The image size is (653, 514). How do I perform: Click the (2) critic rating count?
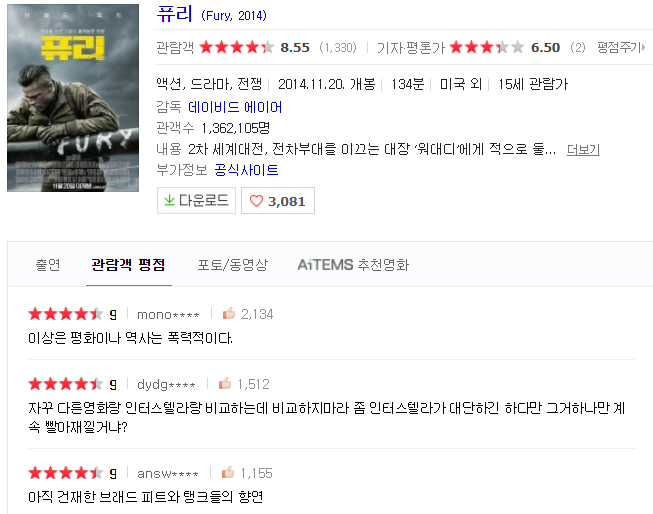point(578,48)
